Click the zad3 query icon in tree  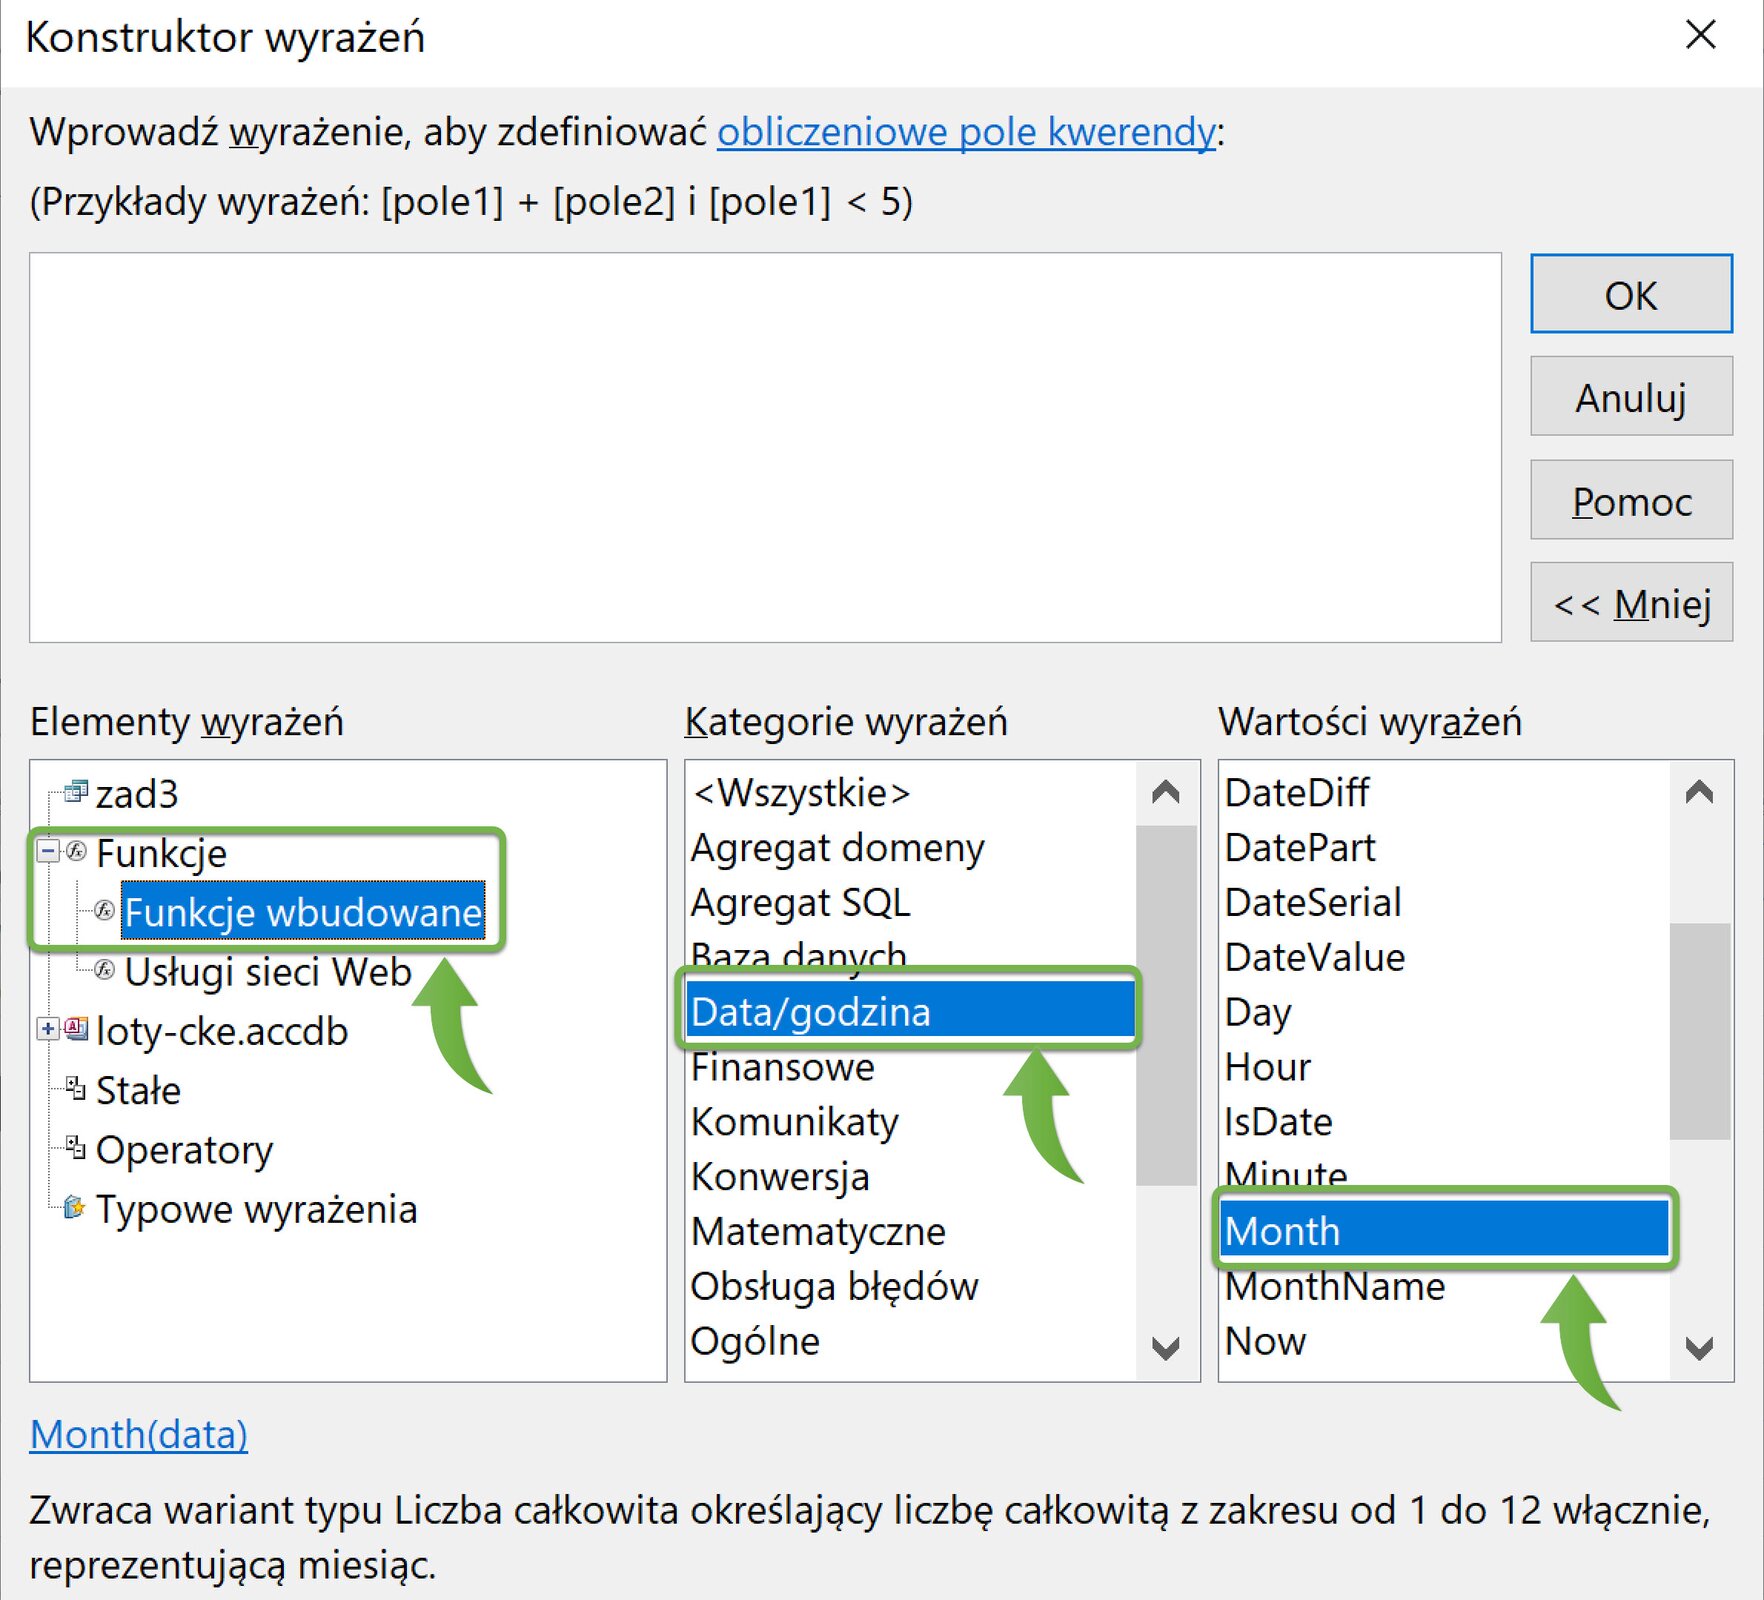click(x=75, y=793)
